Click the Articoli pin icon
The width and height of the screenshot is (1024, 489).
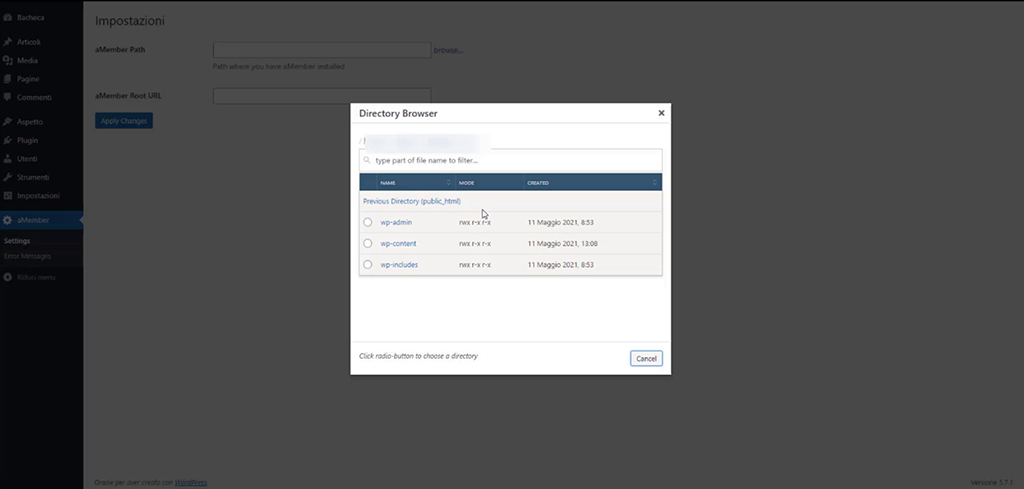8,43
